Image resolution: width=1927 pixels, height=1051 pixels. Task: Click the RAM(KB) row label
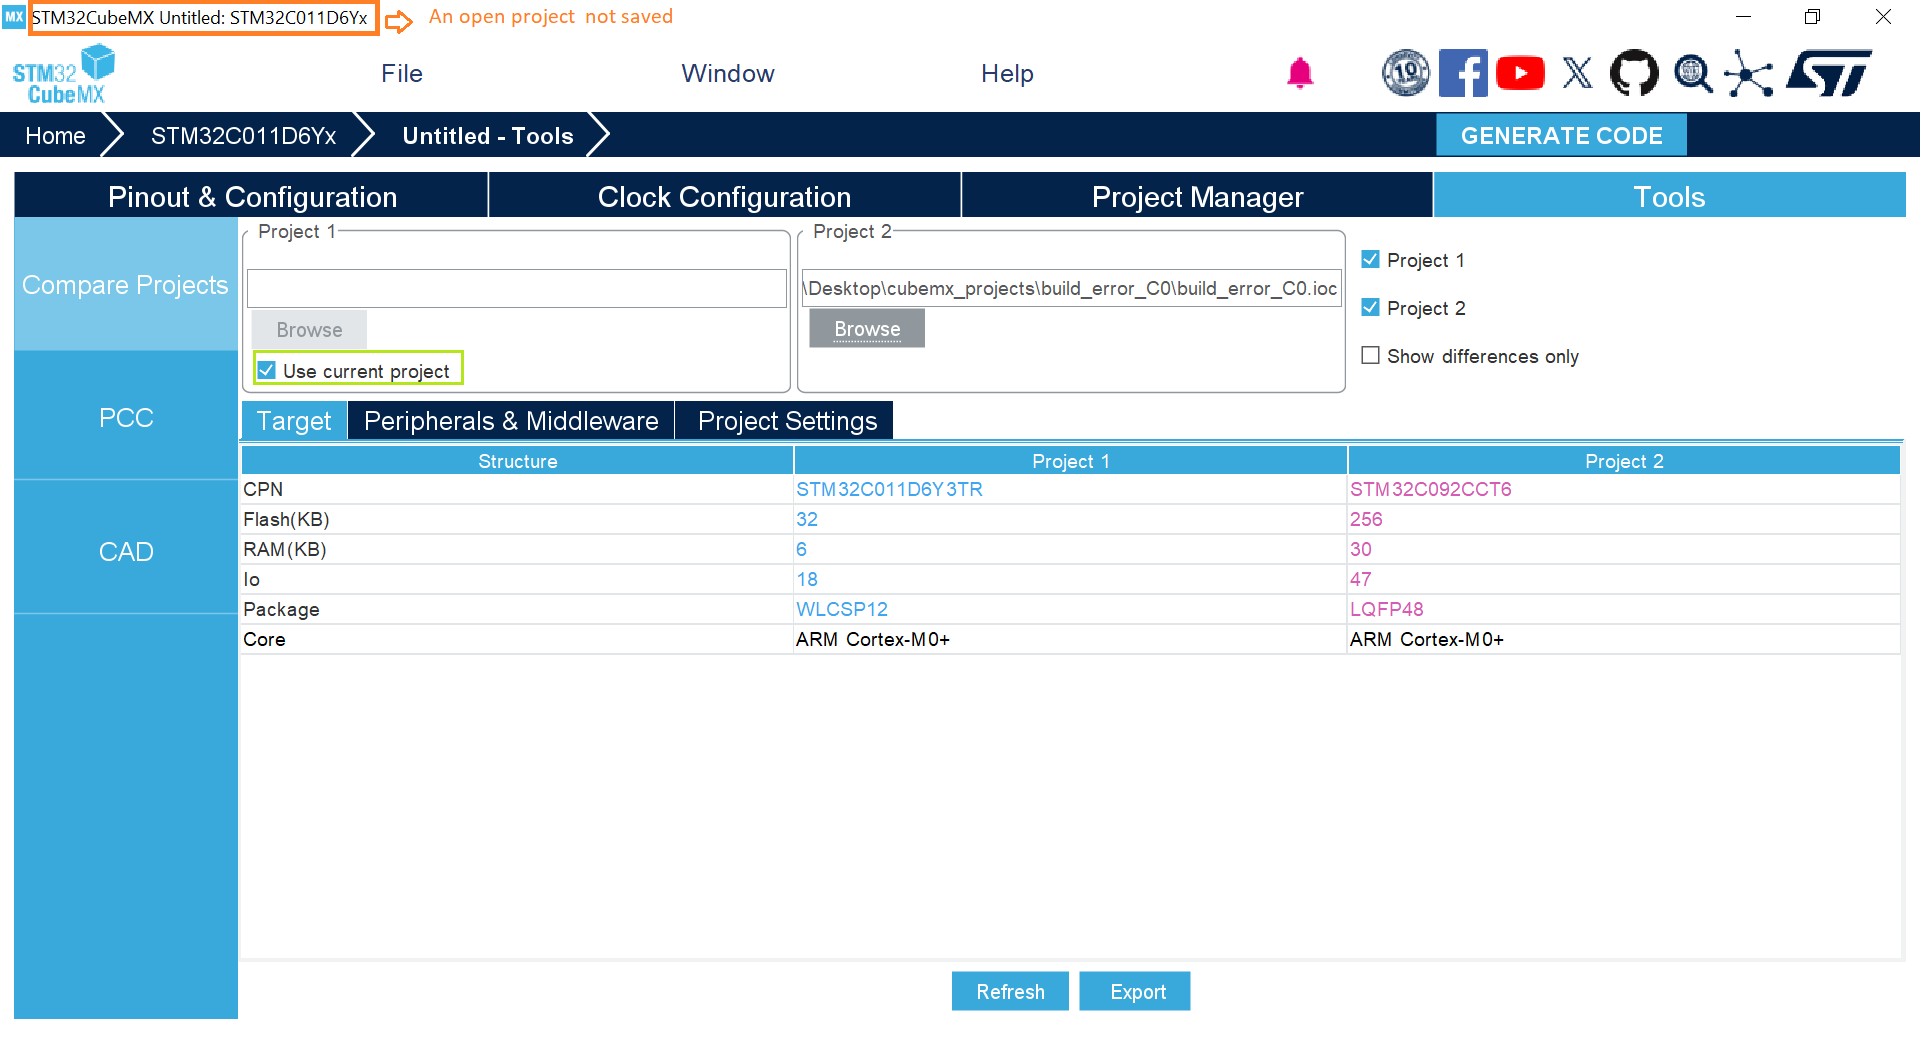pos(285,549)
